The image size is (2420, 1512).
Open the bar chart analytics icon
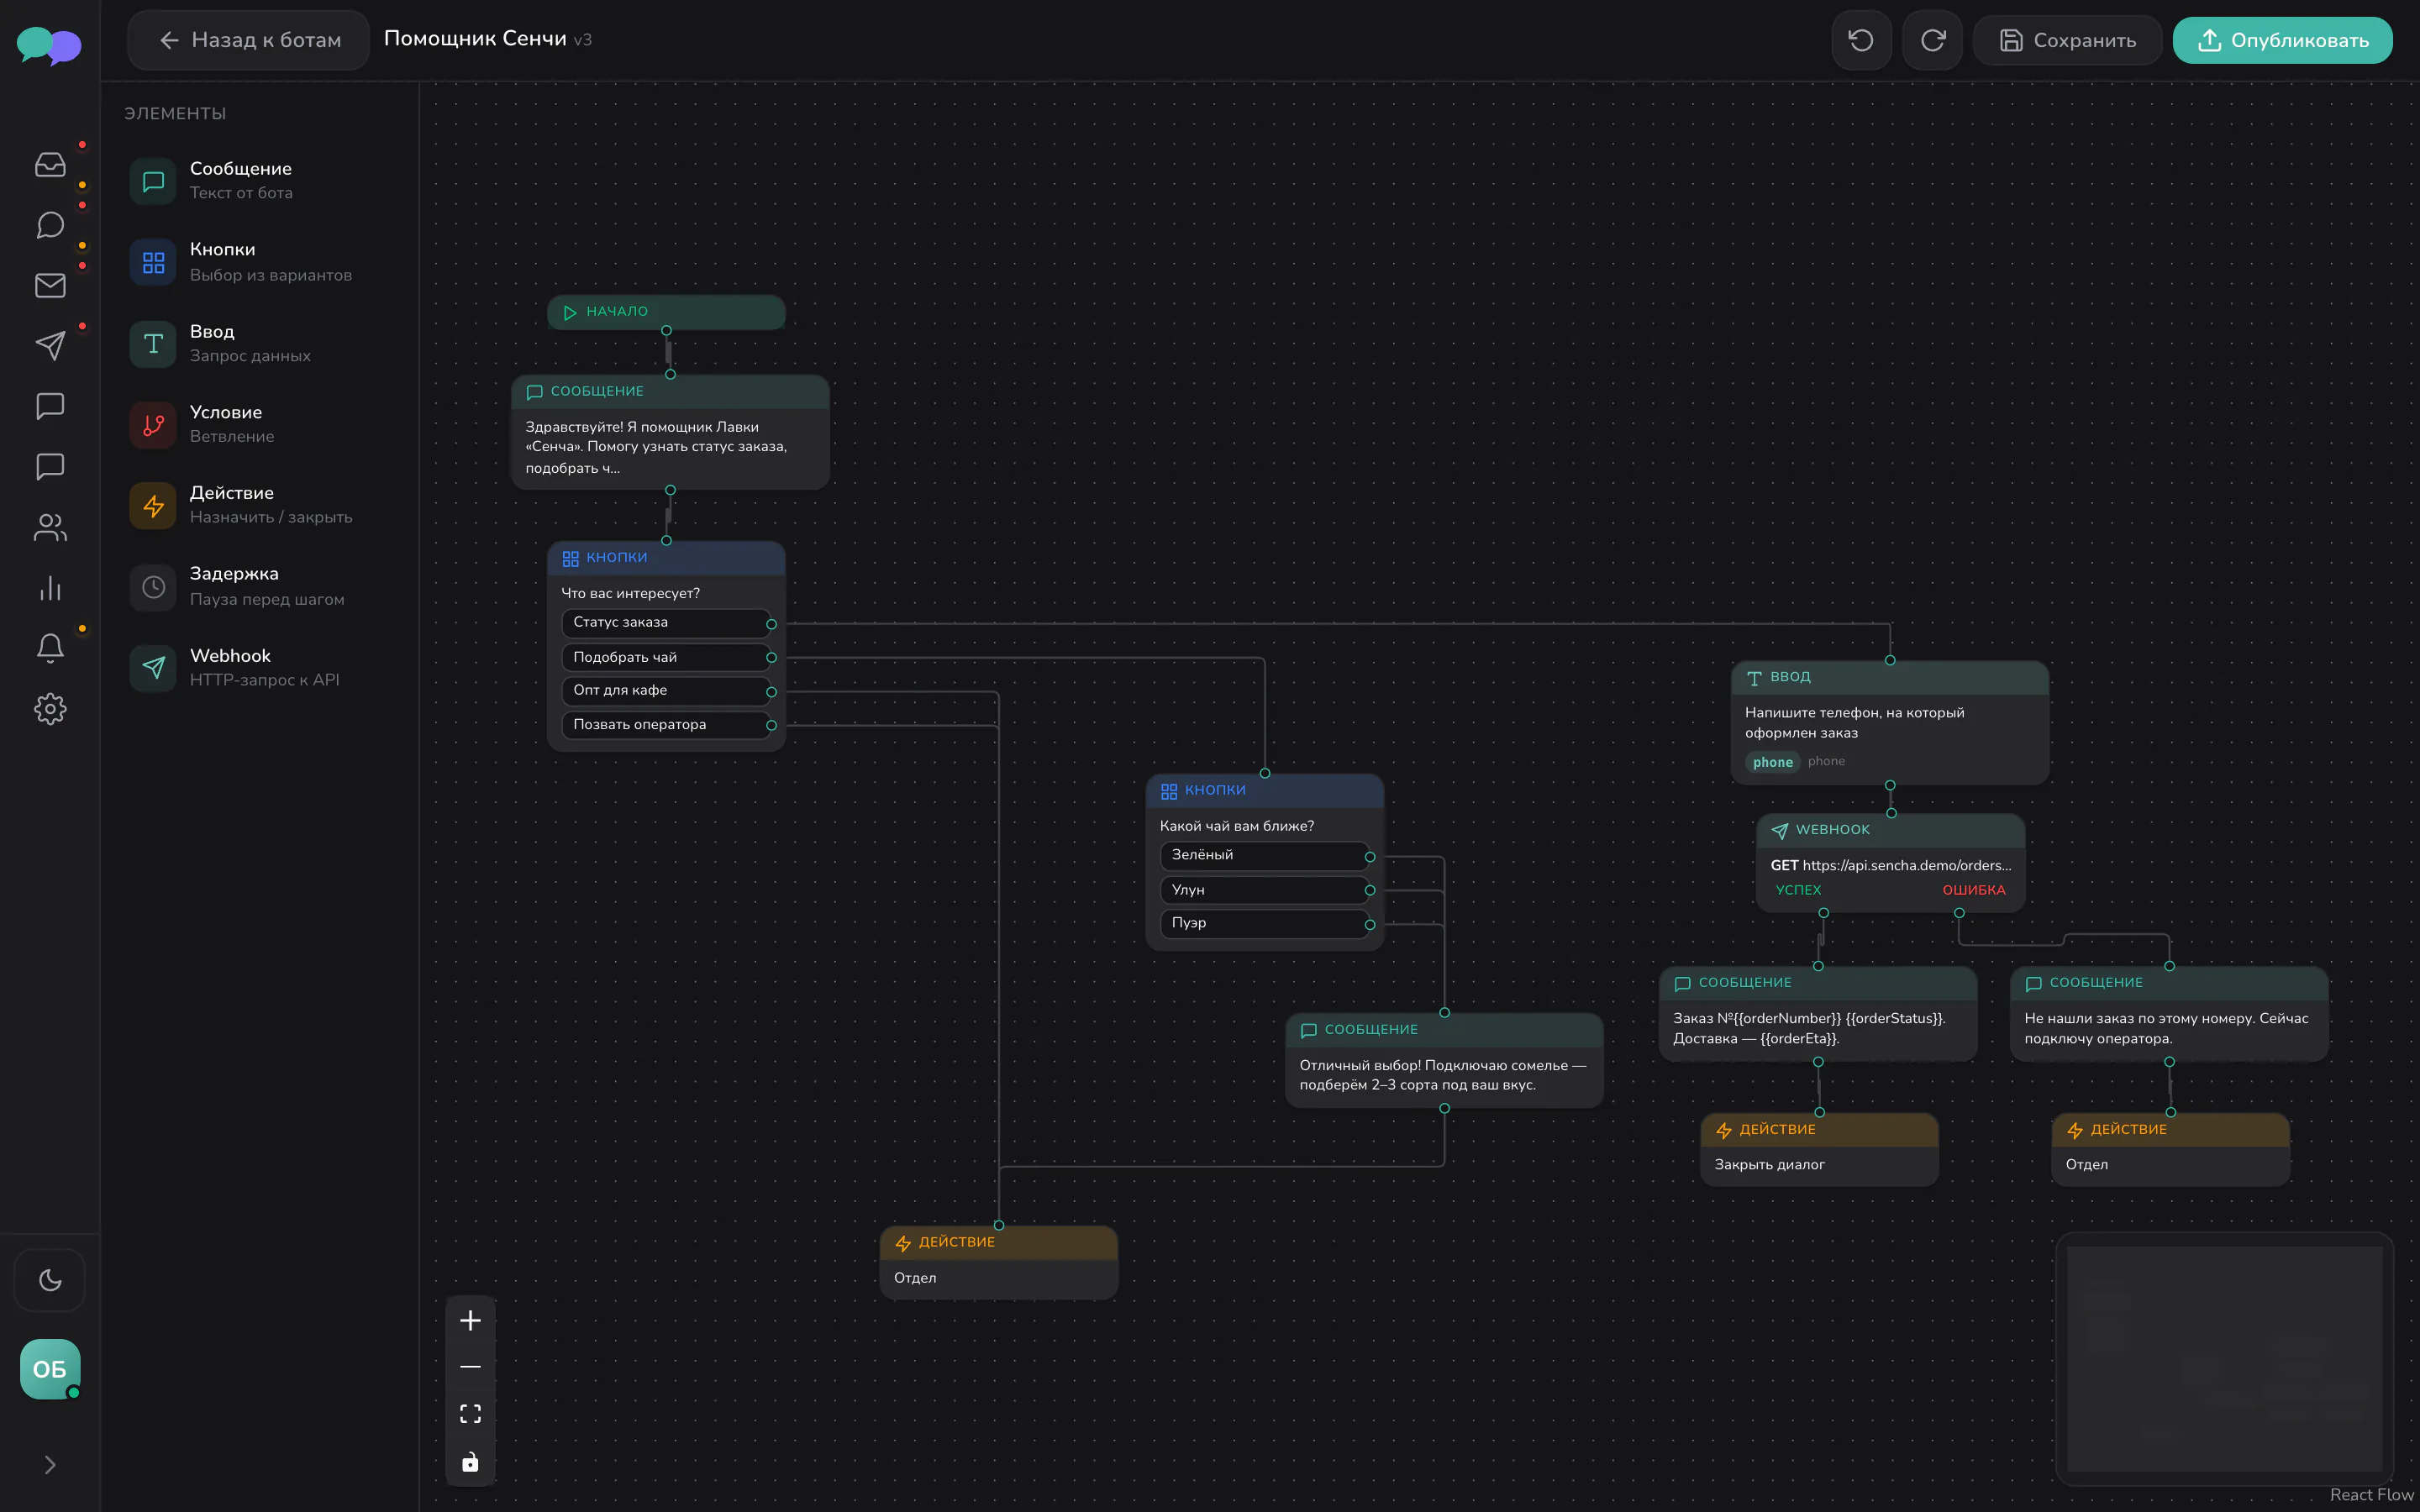tap(50, 588)
